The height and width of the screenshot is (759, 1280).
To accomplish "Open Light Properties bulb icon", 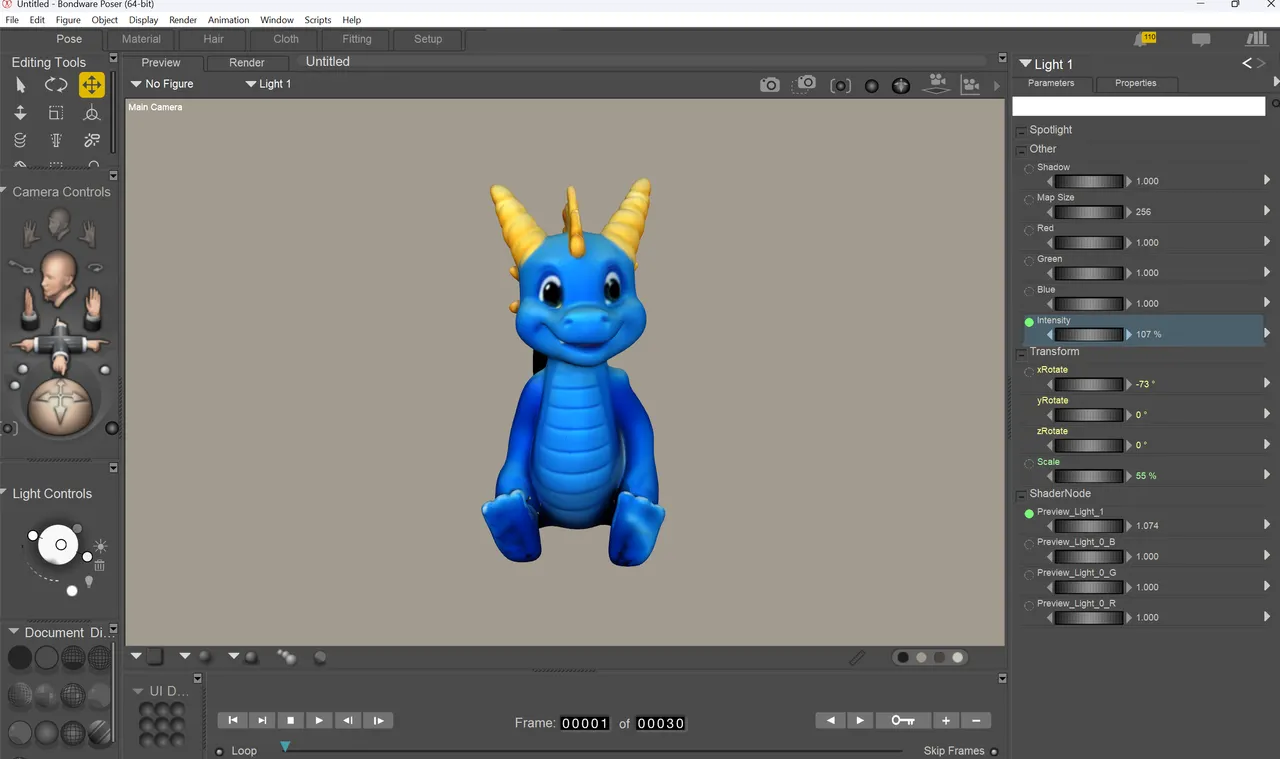I will coord(88,582).
